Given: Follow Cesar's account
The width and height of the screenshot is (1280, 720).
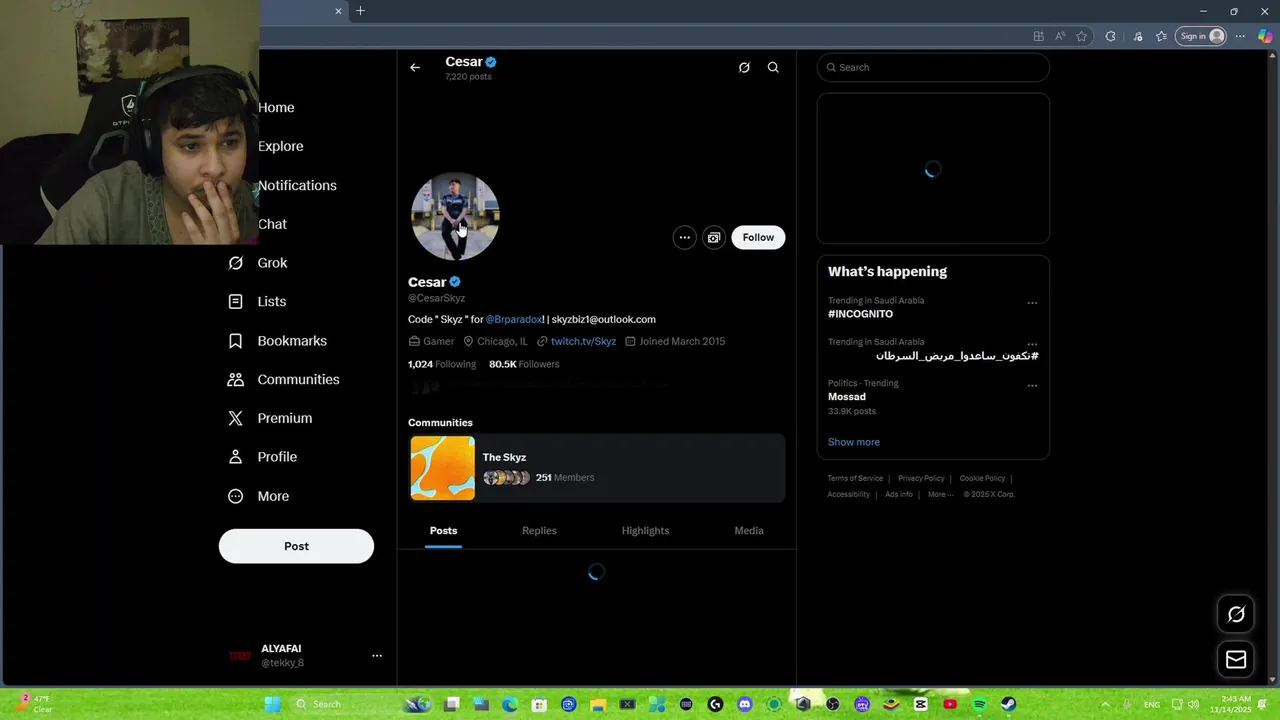Looking at the screenshot, I should (x=758, y=237).
